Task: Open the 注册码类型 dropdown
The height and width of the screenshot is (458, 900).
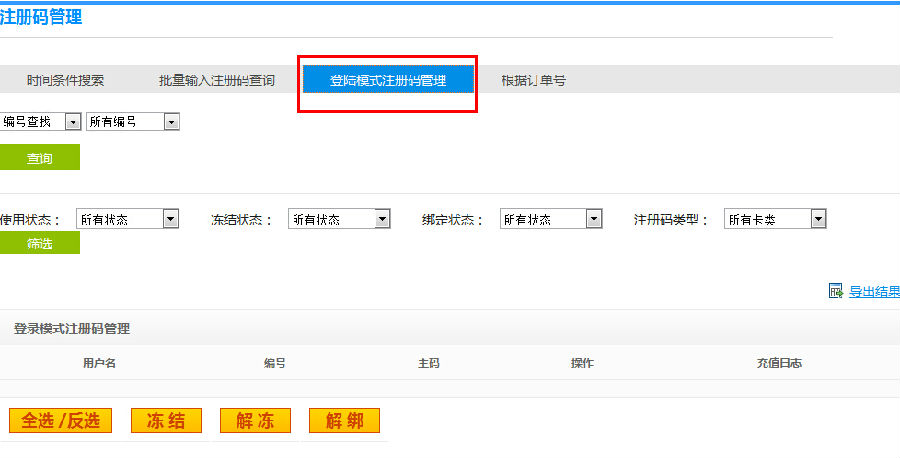Action: [775, 219]
